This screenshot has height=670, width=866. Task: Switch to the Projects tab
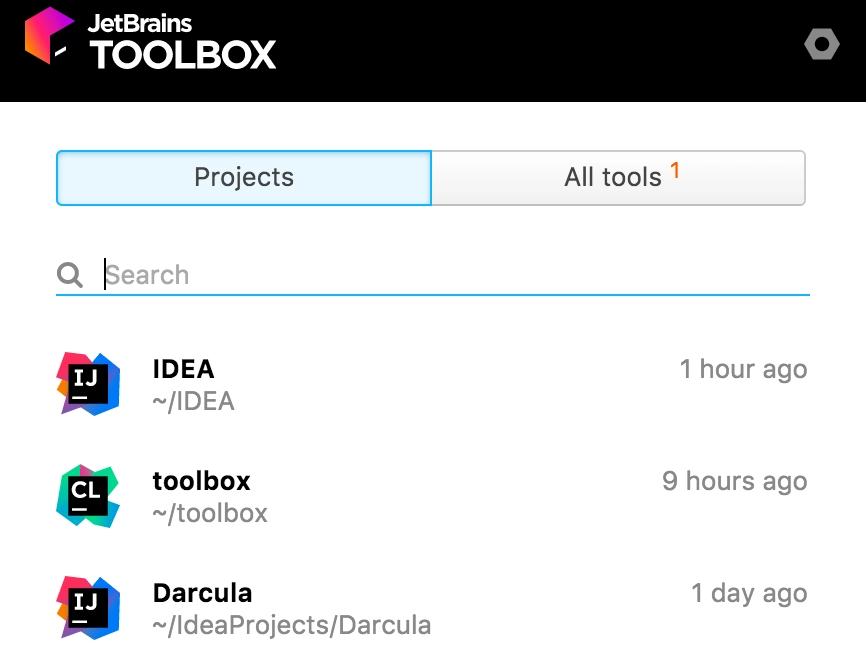(244, 177)
